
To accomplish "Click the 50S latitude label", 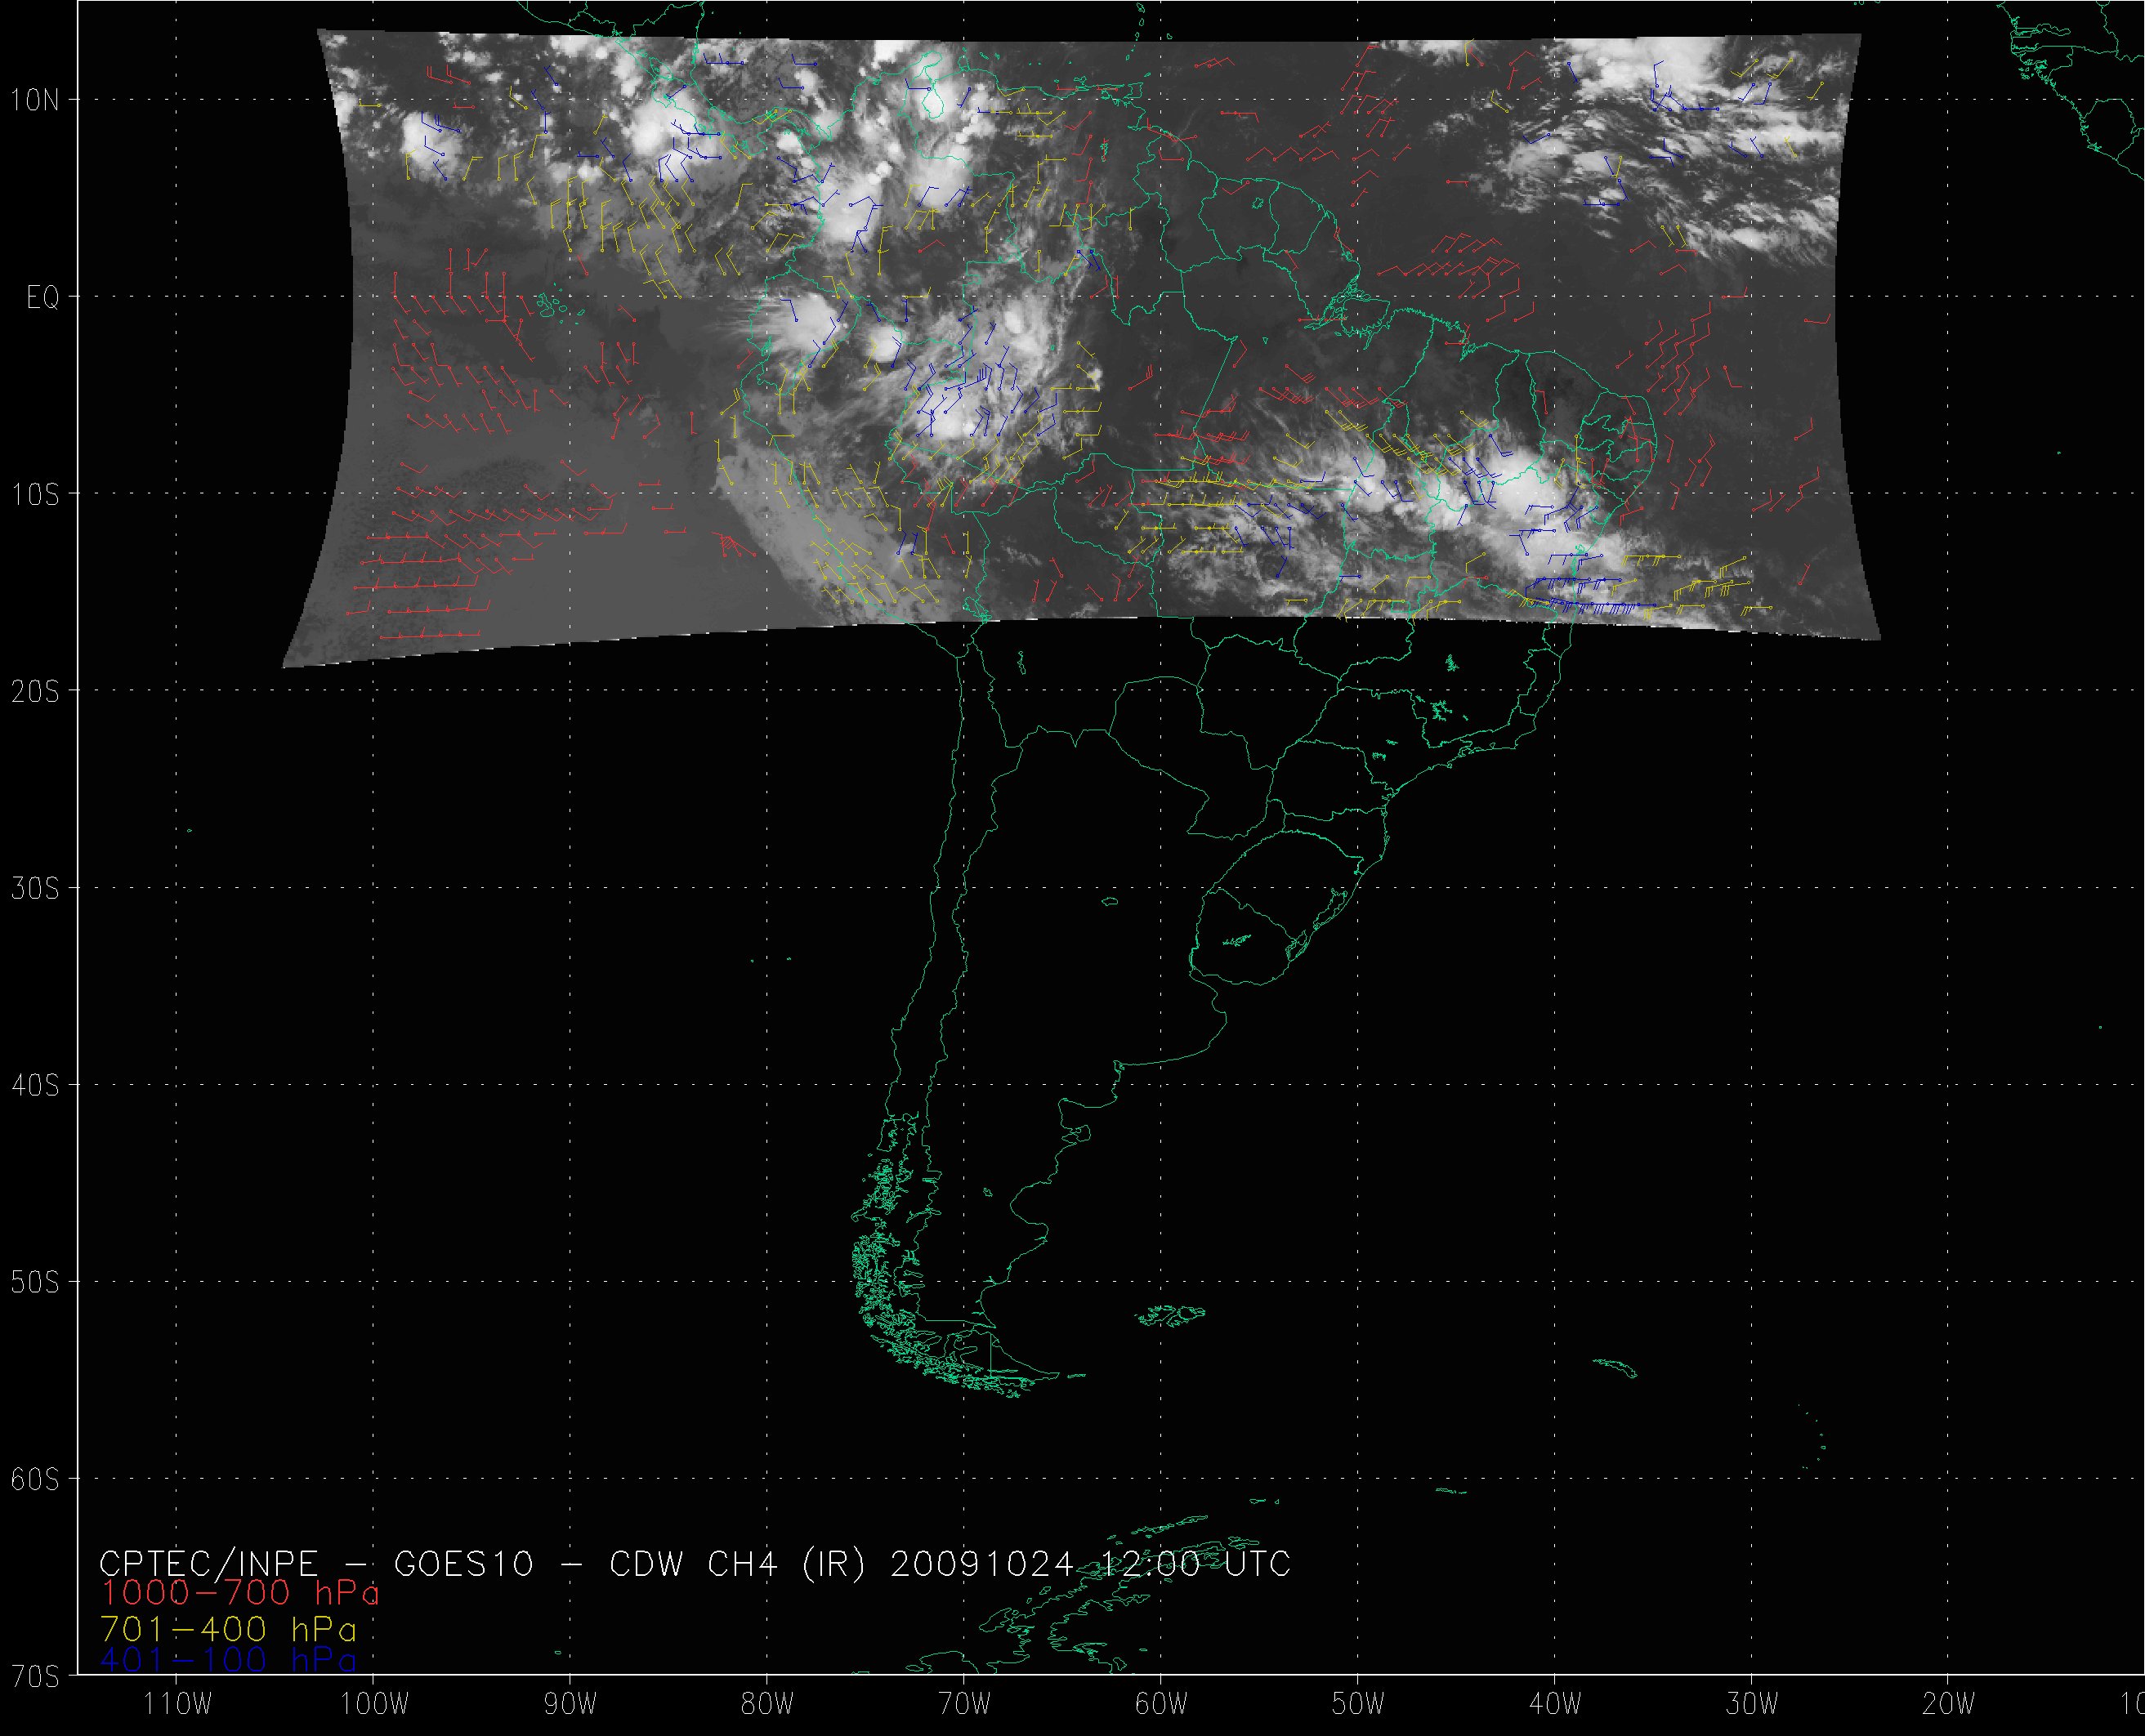I will click(x=35, y=1283).
